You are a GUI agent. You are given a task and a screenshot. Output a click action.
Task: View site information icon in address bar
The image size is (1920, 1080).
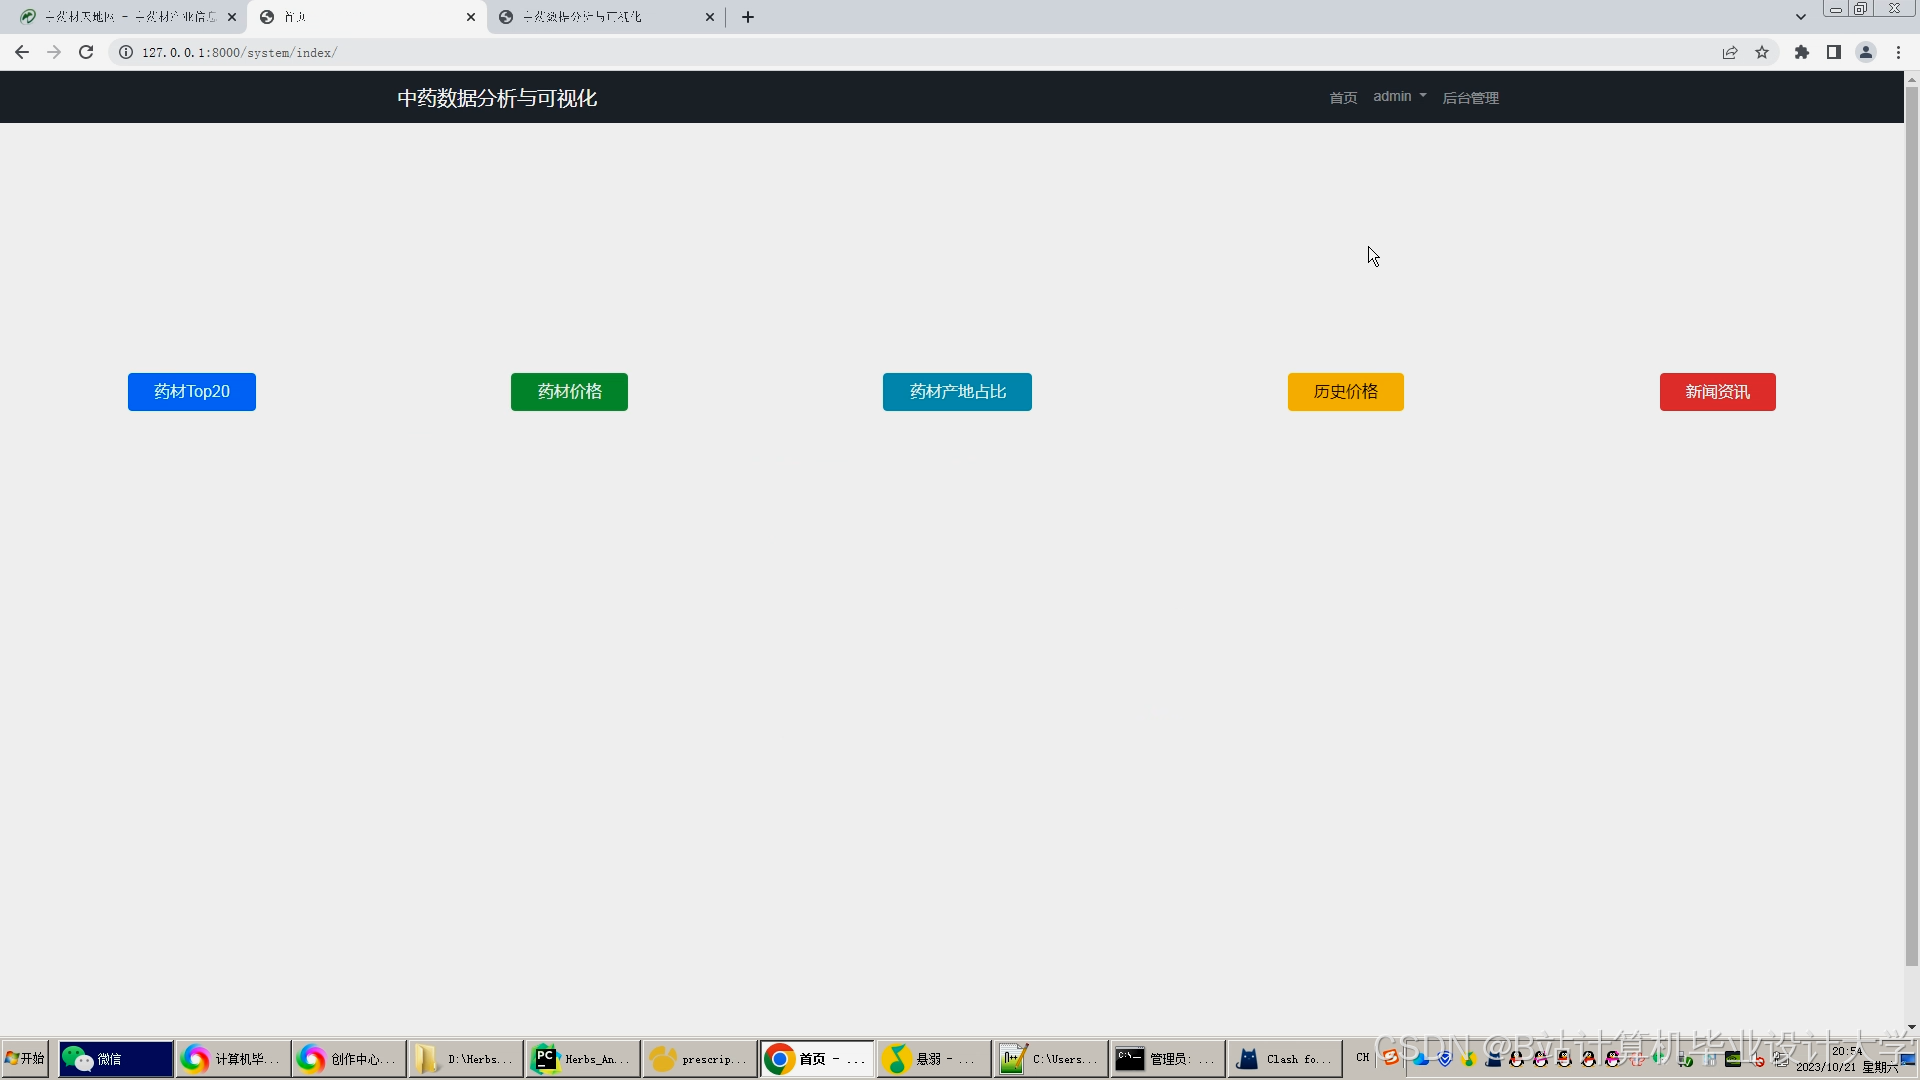point(126,52)
